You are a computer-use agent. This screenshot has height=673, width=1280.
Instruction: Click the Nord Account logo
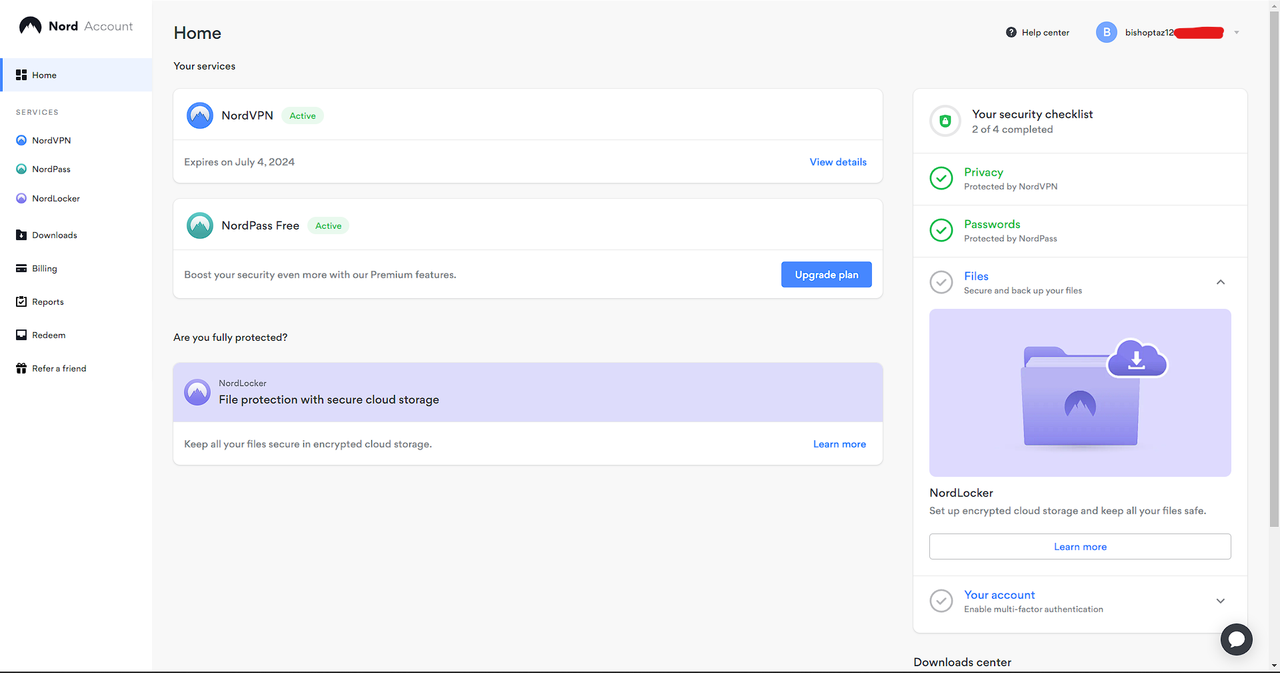(x=76, y=26)
